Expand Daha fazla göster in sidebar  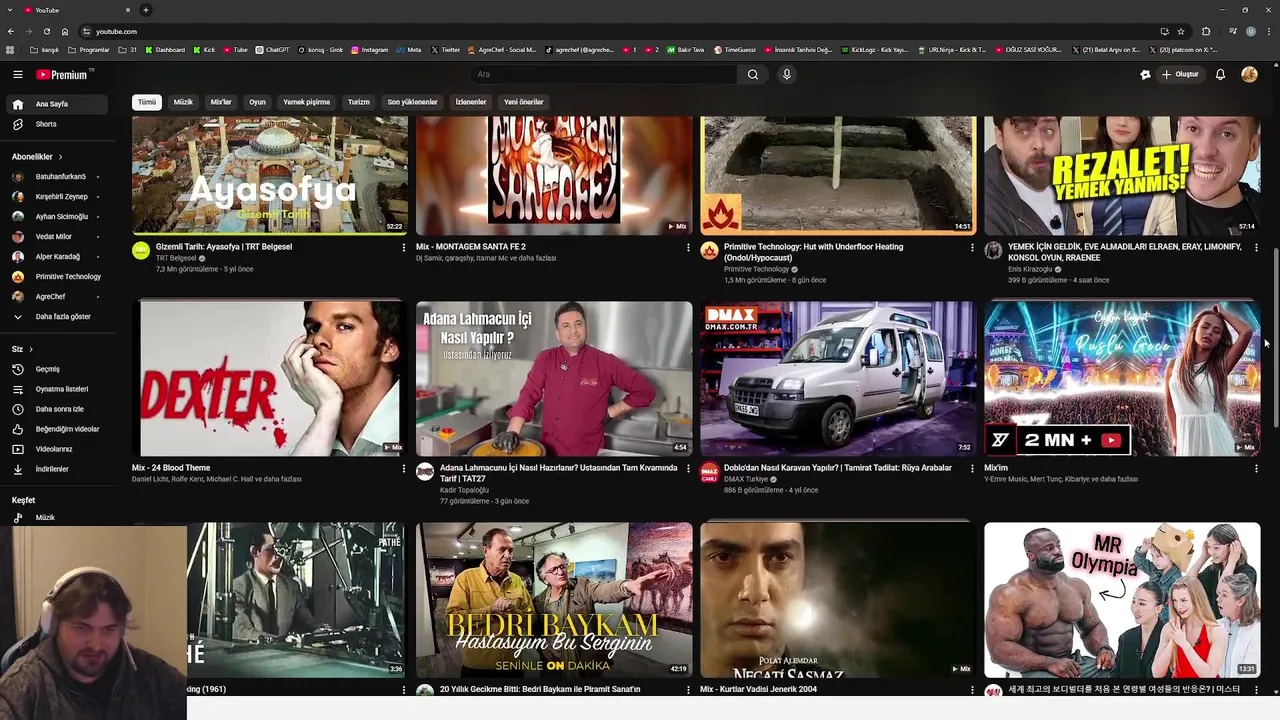click(57, 317)
